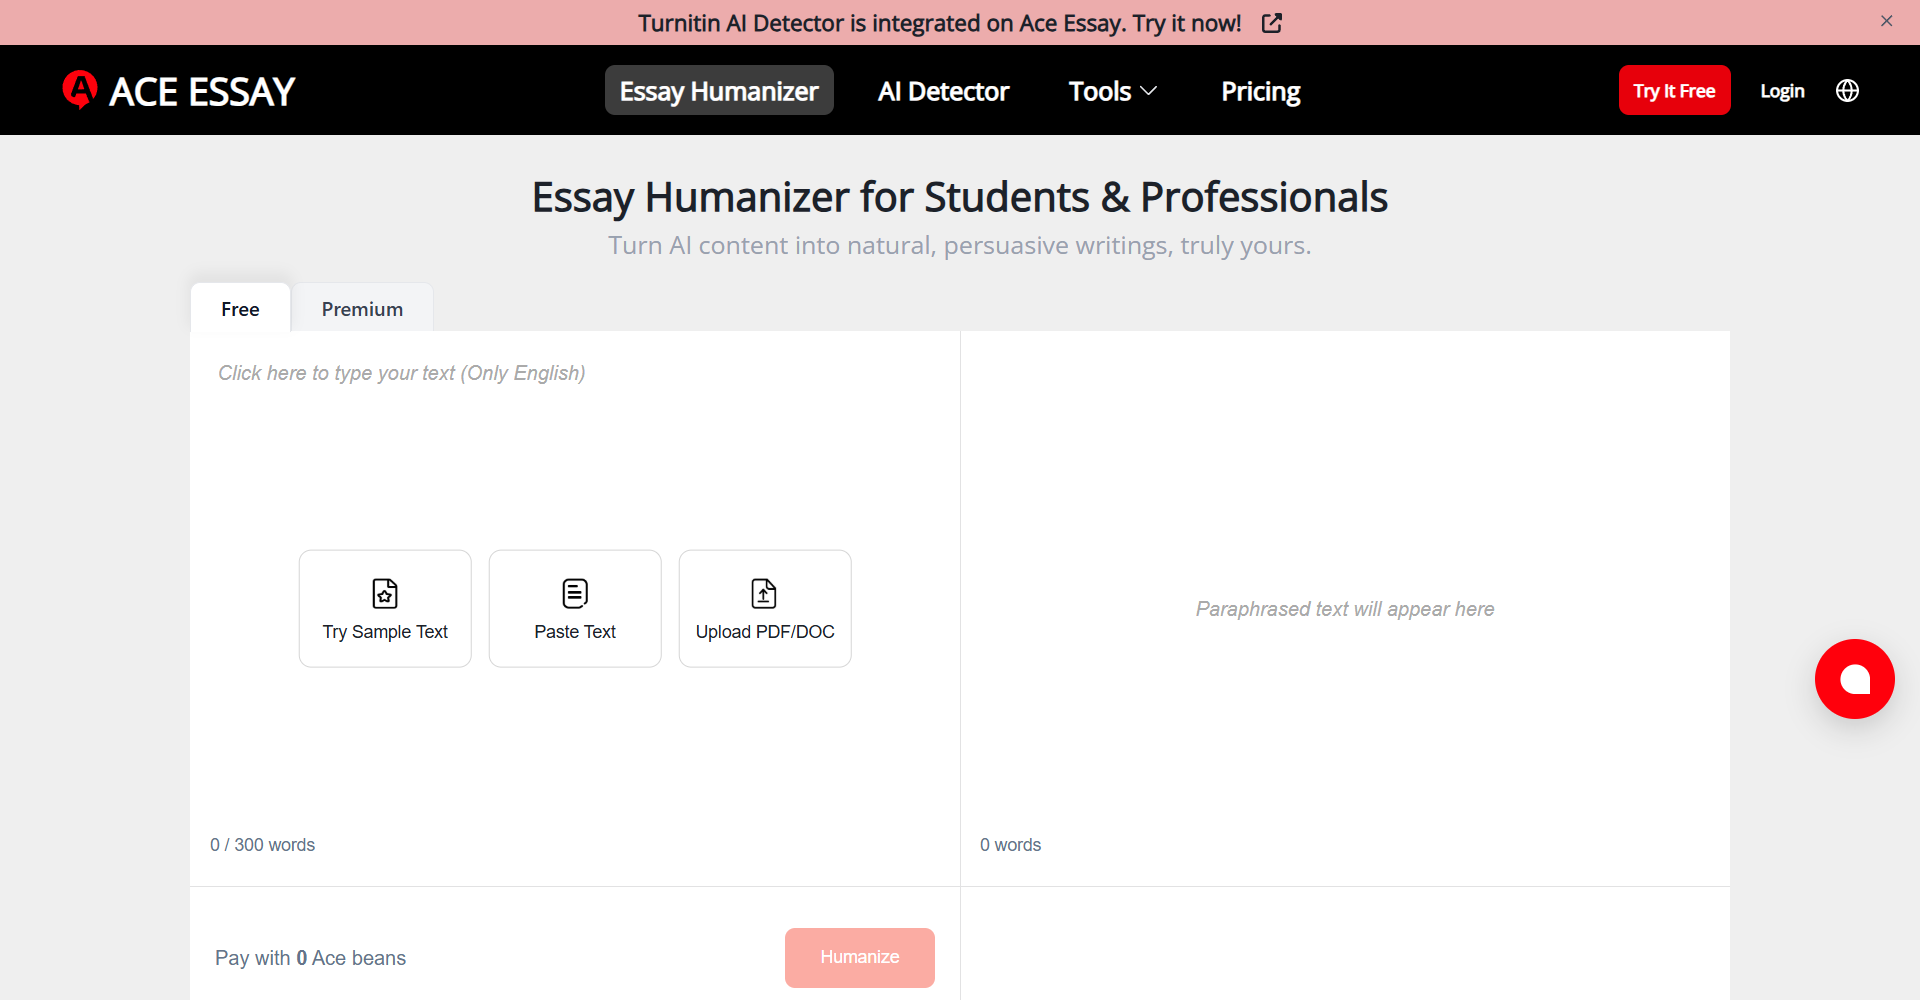1920x1000 pixels.
Task: Click the Try It Free button
Action: pyautogui.click(x=1674, y=91)
